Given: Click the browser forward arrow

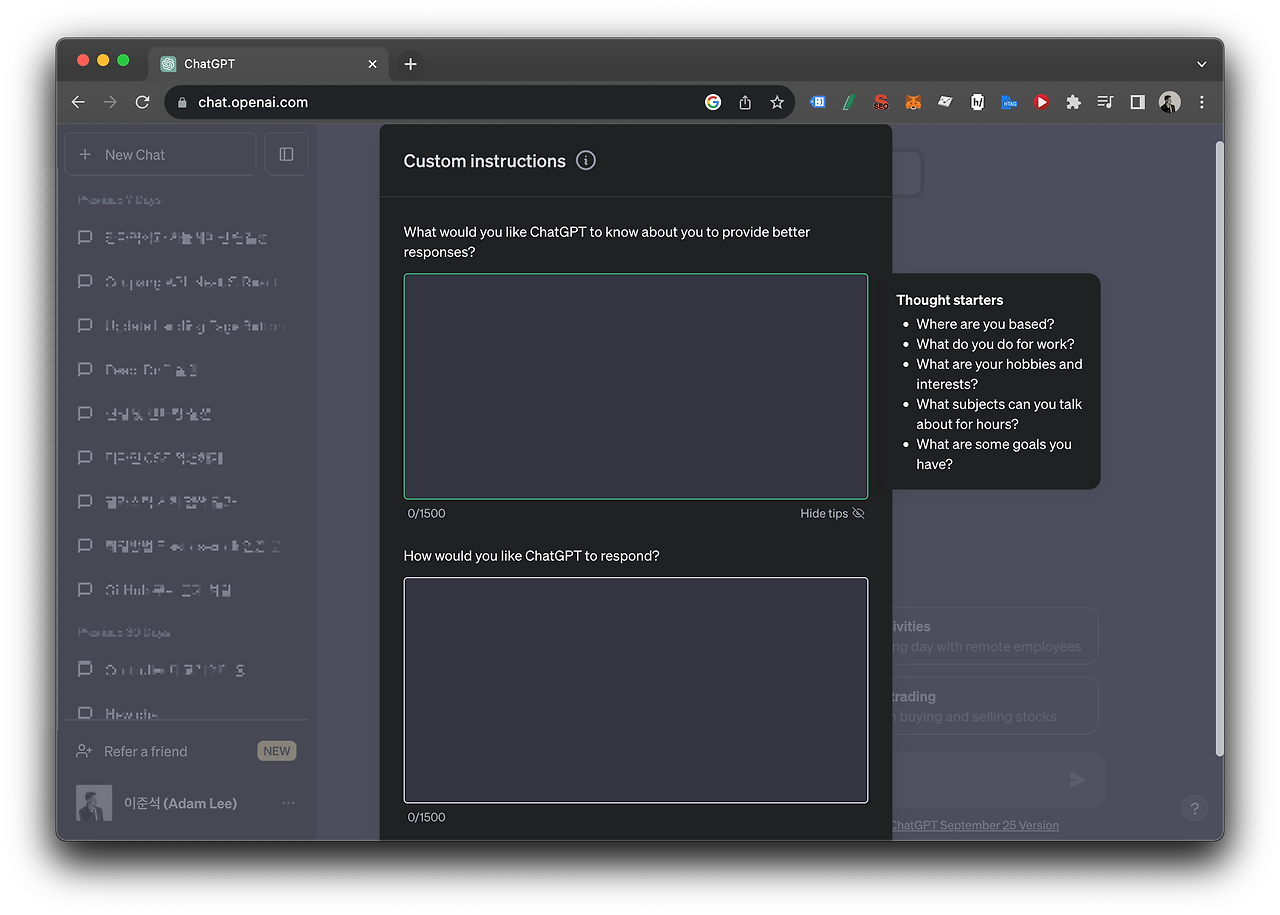Looking at the screenshot, I should click(110, 102).
